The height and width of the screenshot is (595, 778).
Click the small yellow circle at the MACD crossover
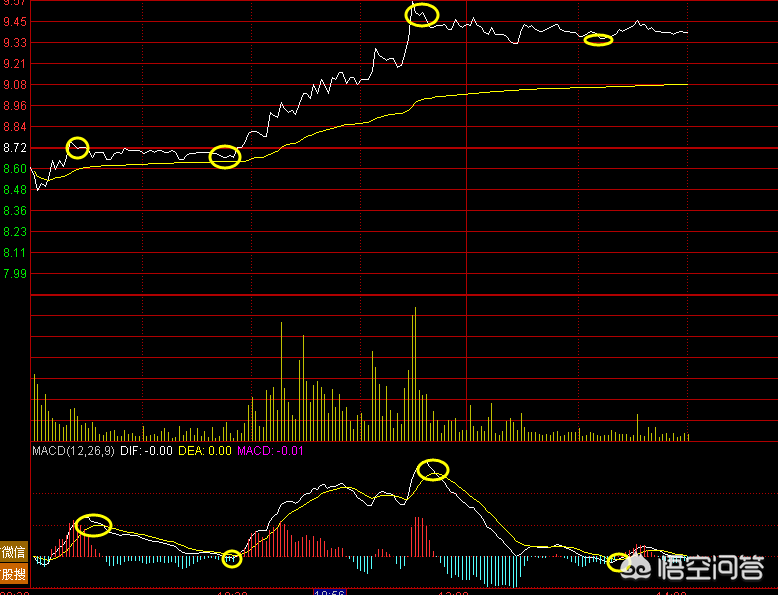click(232, 559)
